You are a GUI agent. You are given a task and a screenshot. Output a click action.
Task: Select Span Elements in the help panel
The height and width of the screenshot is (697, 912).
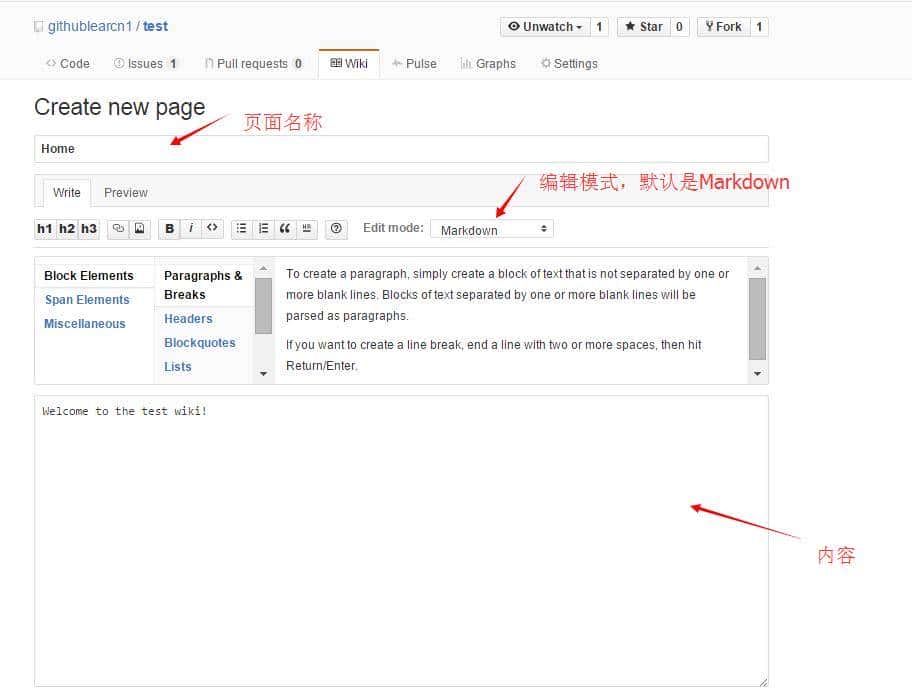(x=87, y=300)
